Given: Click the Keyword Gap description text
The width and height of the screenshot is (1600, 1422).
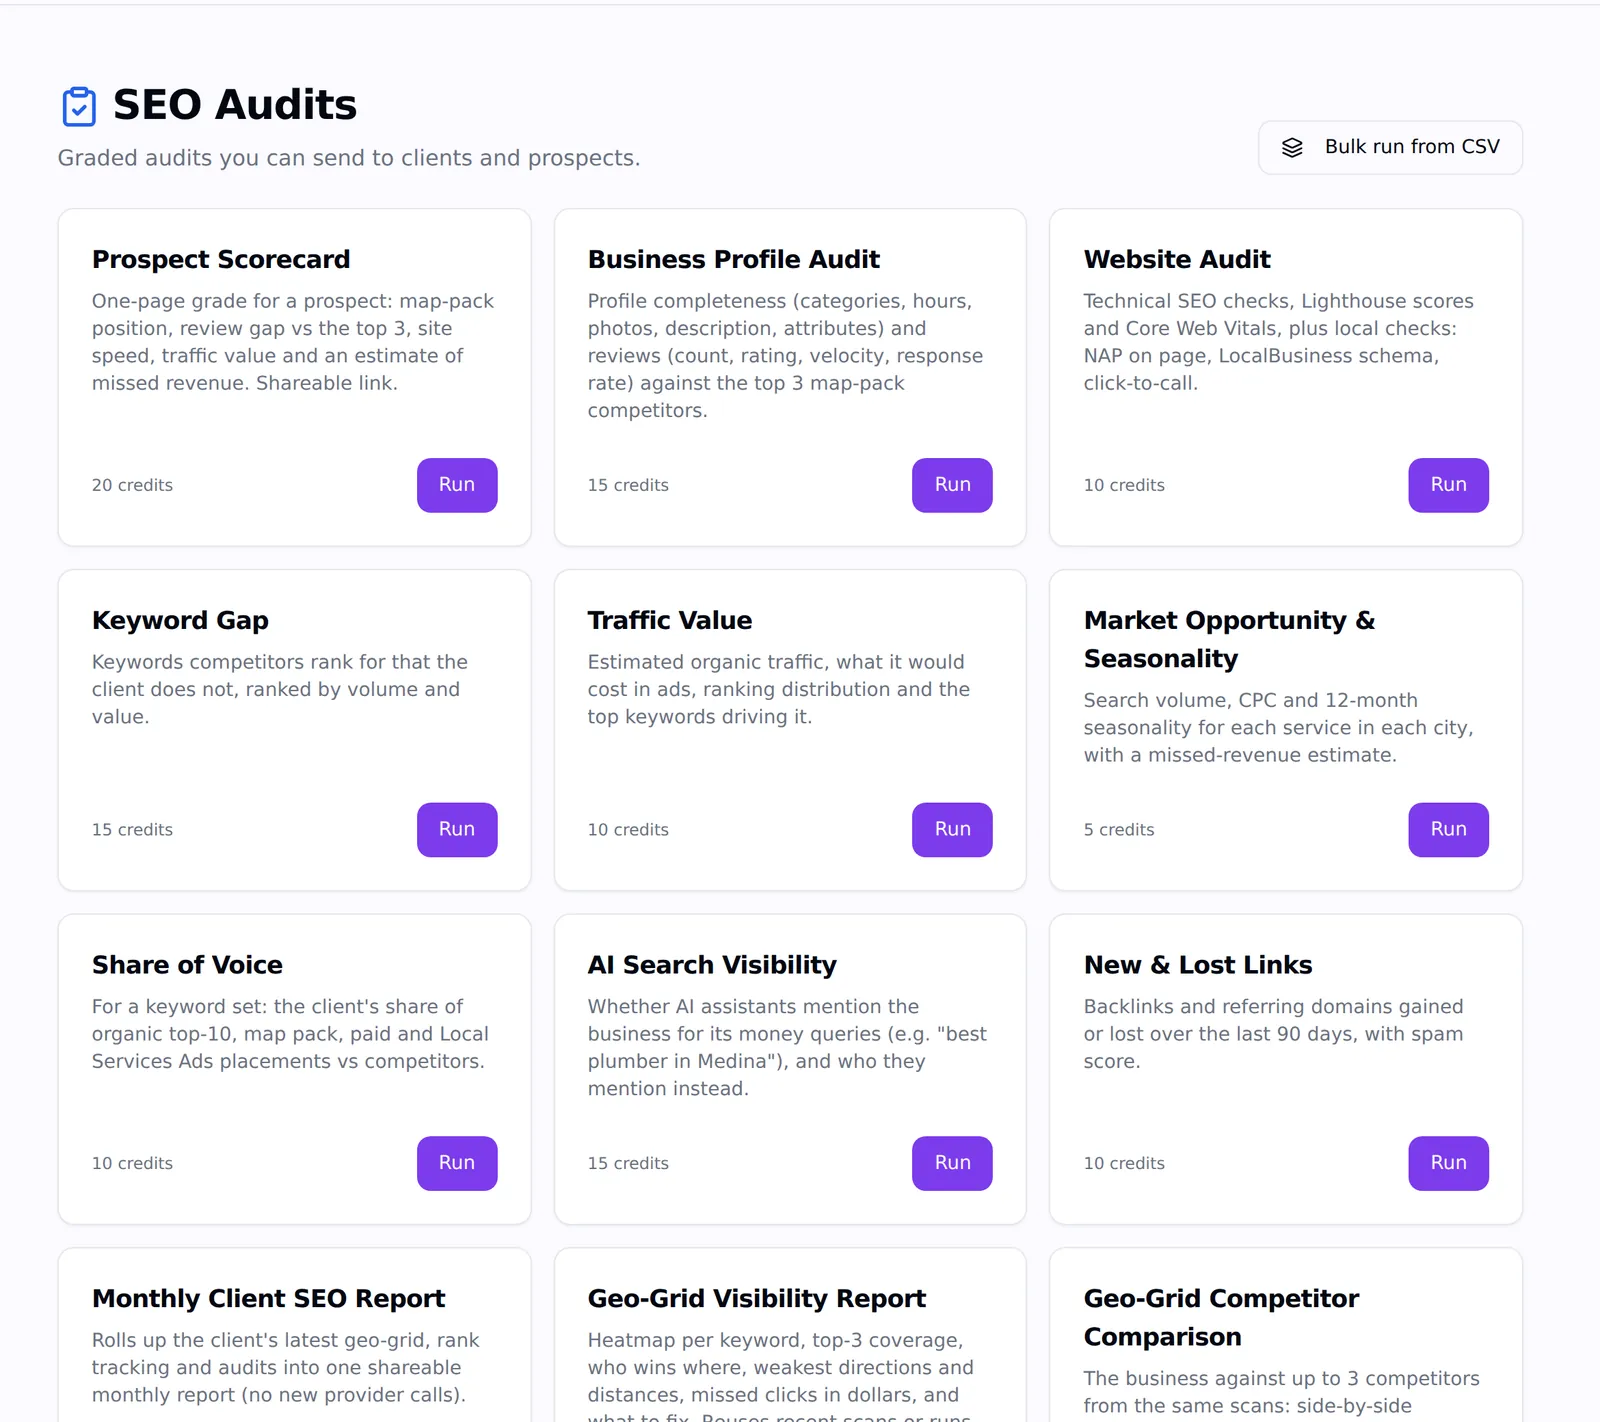Looking at the screenshot, I should [x=280, y=689].
